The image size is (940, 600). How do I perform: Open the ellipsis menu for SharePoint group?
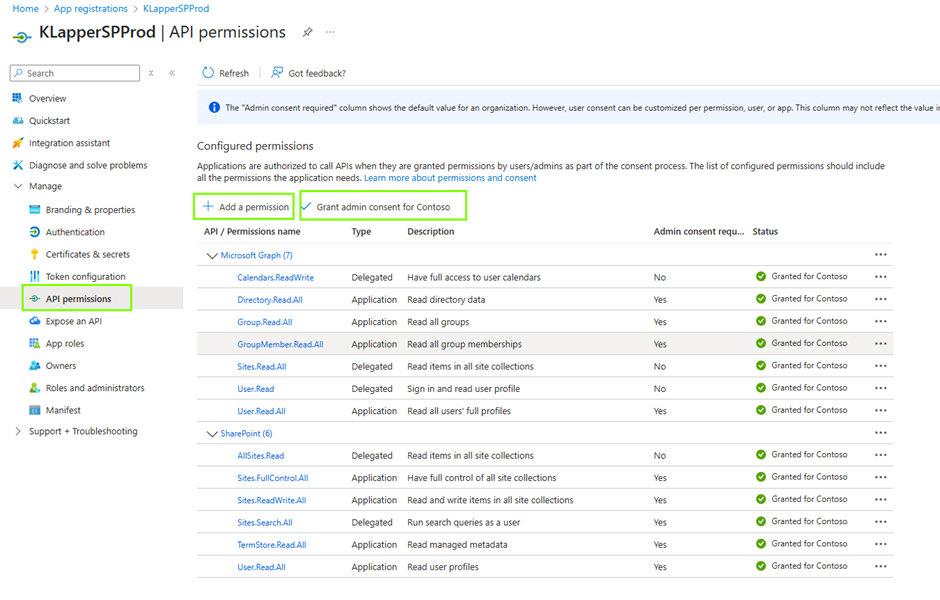click(x=880, y=433)
